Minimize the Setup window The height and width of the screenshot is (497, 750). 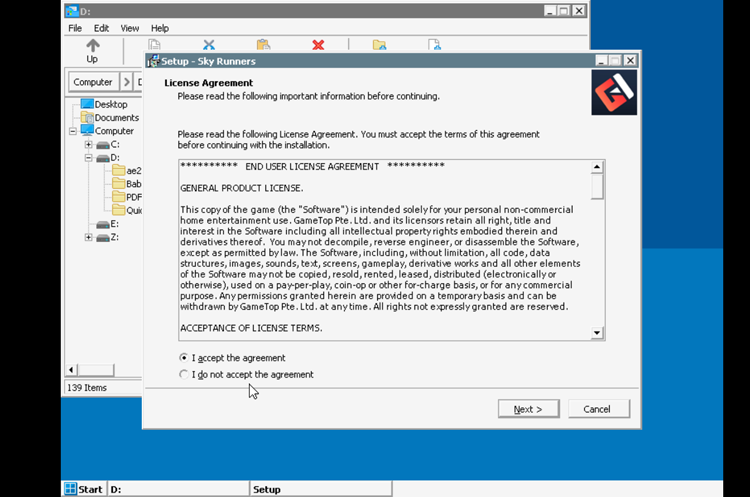click(602, 60)
